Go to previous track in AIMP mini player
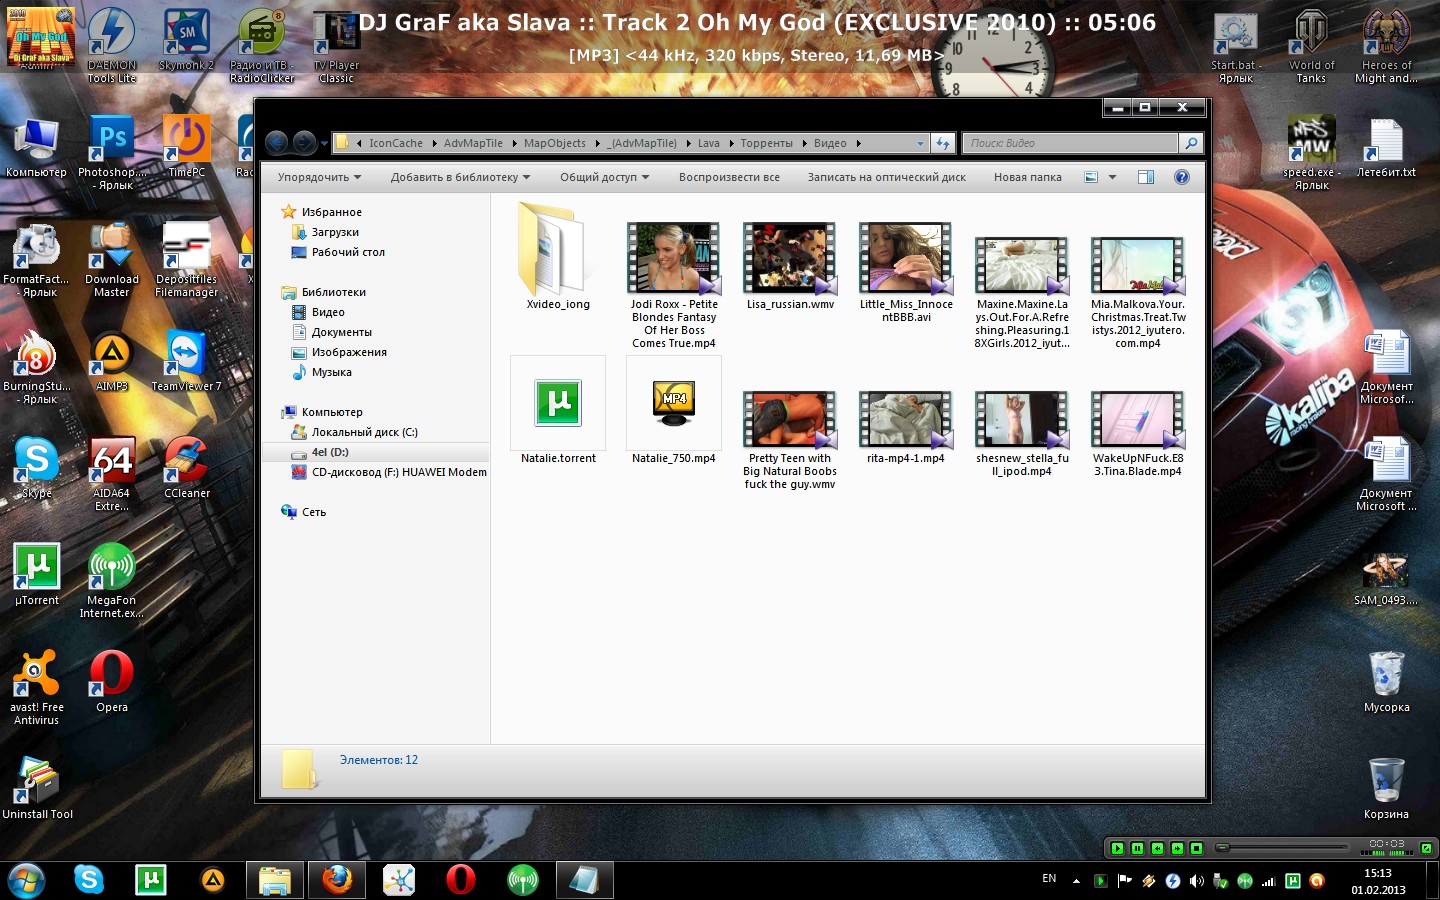 (x=1157, y=848)
